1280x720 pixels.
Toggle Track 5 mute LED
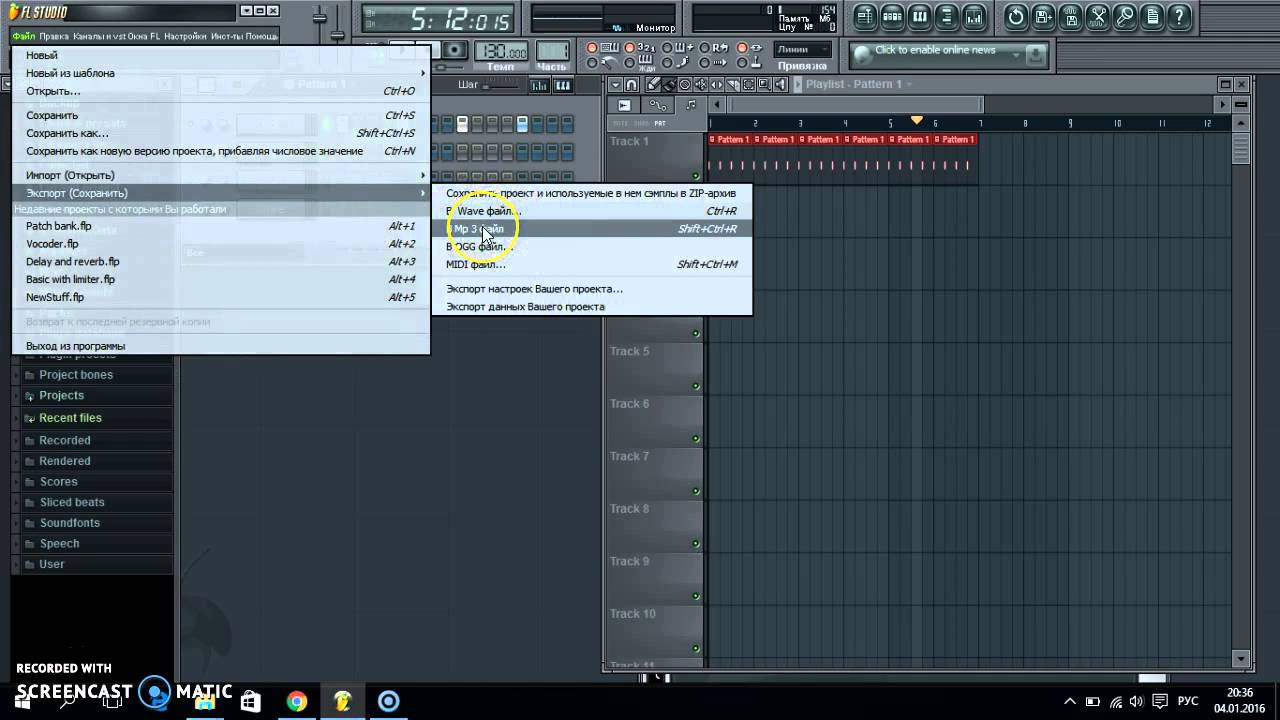coord(696,386)
